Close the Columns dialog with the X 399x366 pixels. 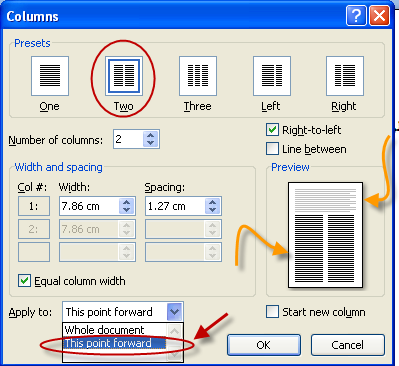pyautogui.click(x=379, y=16)
